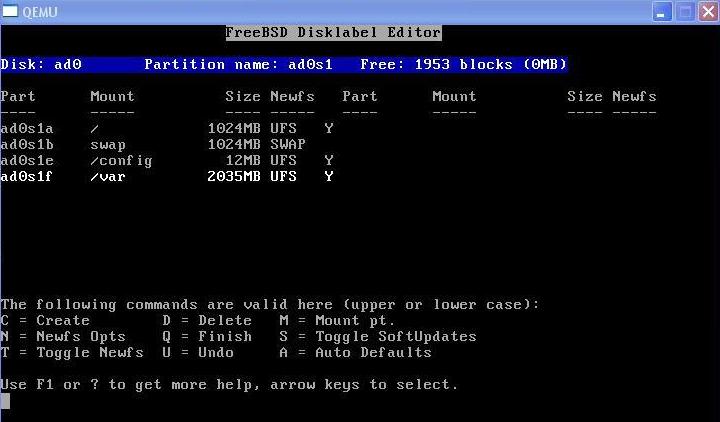Click the left 'Mount' column header

[x=112, y=96]
